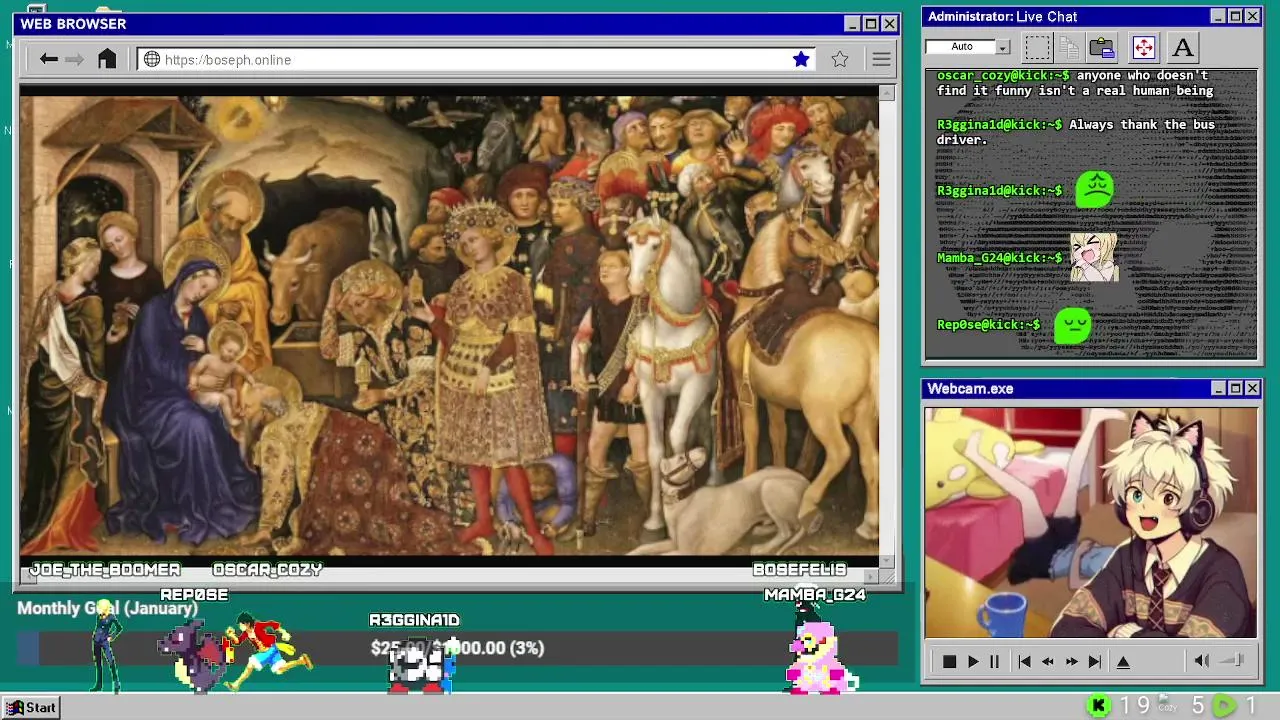Click the boseph.online address field
The image size is (1280, 720).
[x=475, y=59]
